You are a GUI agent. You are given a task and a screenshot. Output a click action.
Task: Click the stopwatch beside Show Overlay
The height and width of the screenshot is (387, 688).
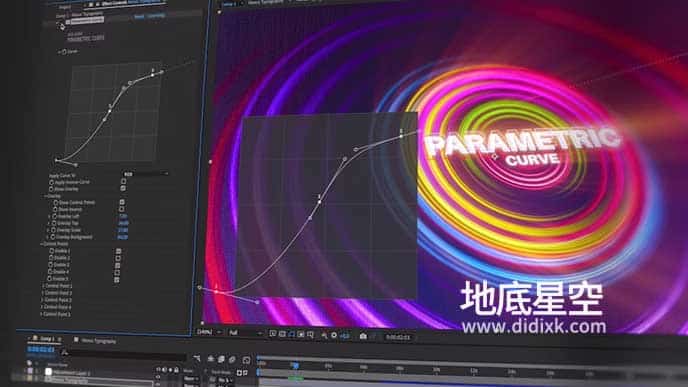pos(51,189)
